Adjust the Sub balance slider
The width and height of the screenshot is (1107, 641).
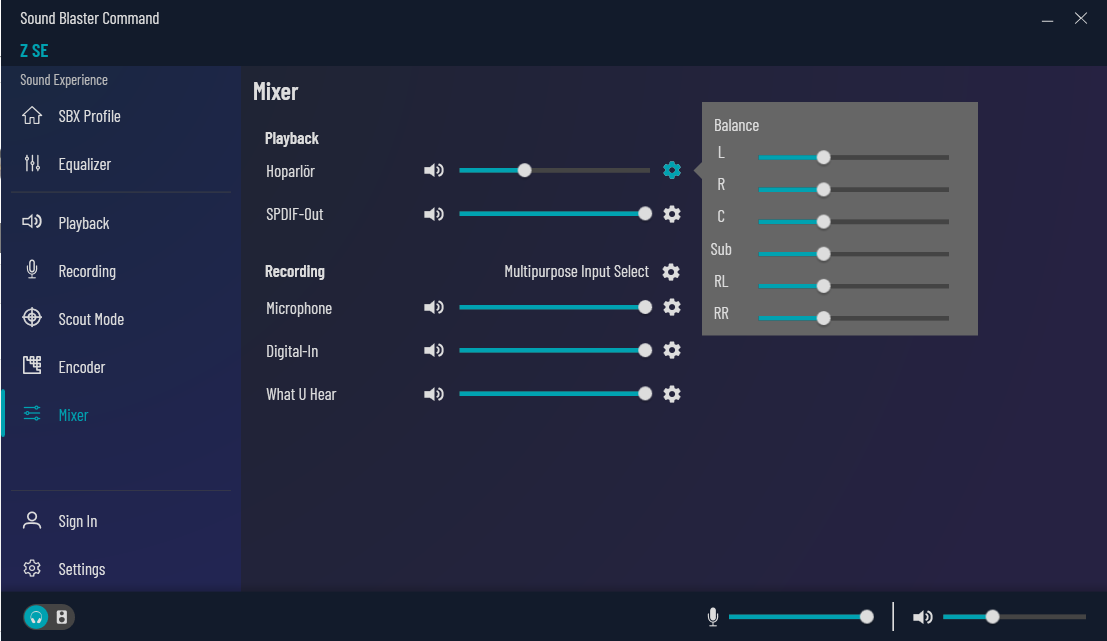(x=854, y=253)
